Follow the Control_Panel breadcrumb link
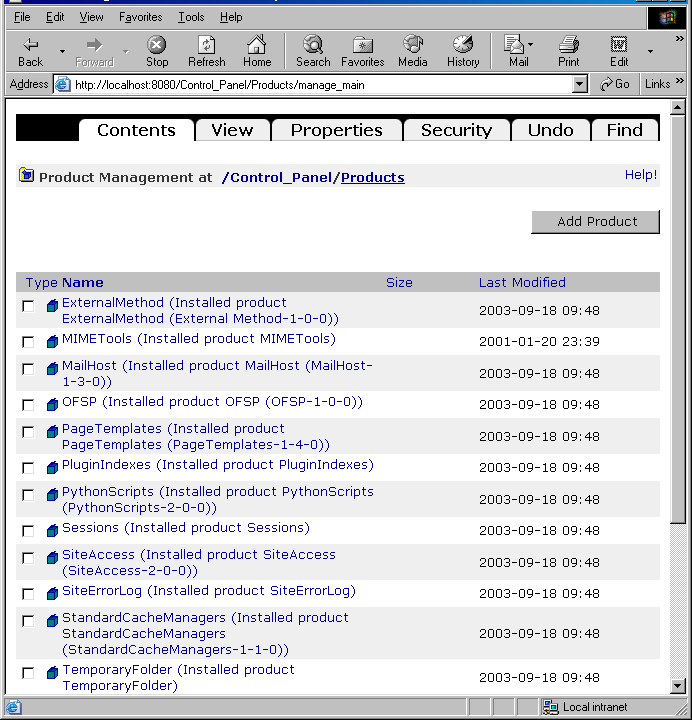Viewport: 692px width, 720px height. (x=280, y=177)
